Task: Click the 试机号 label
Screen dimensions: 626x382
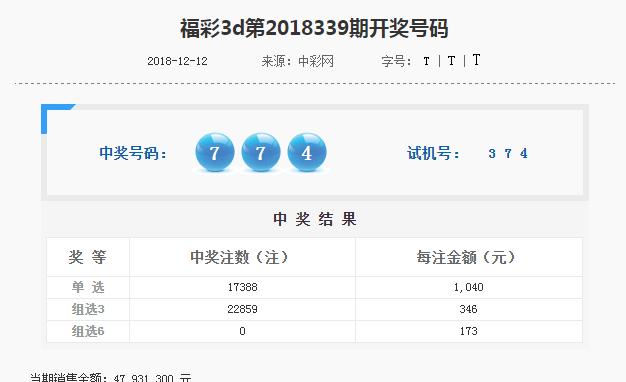Action: [x=434, y=153]
